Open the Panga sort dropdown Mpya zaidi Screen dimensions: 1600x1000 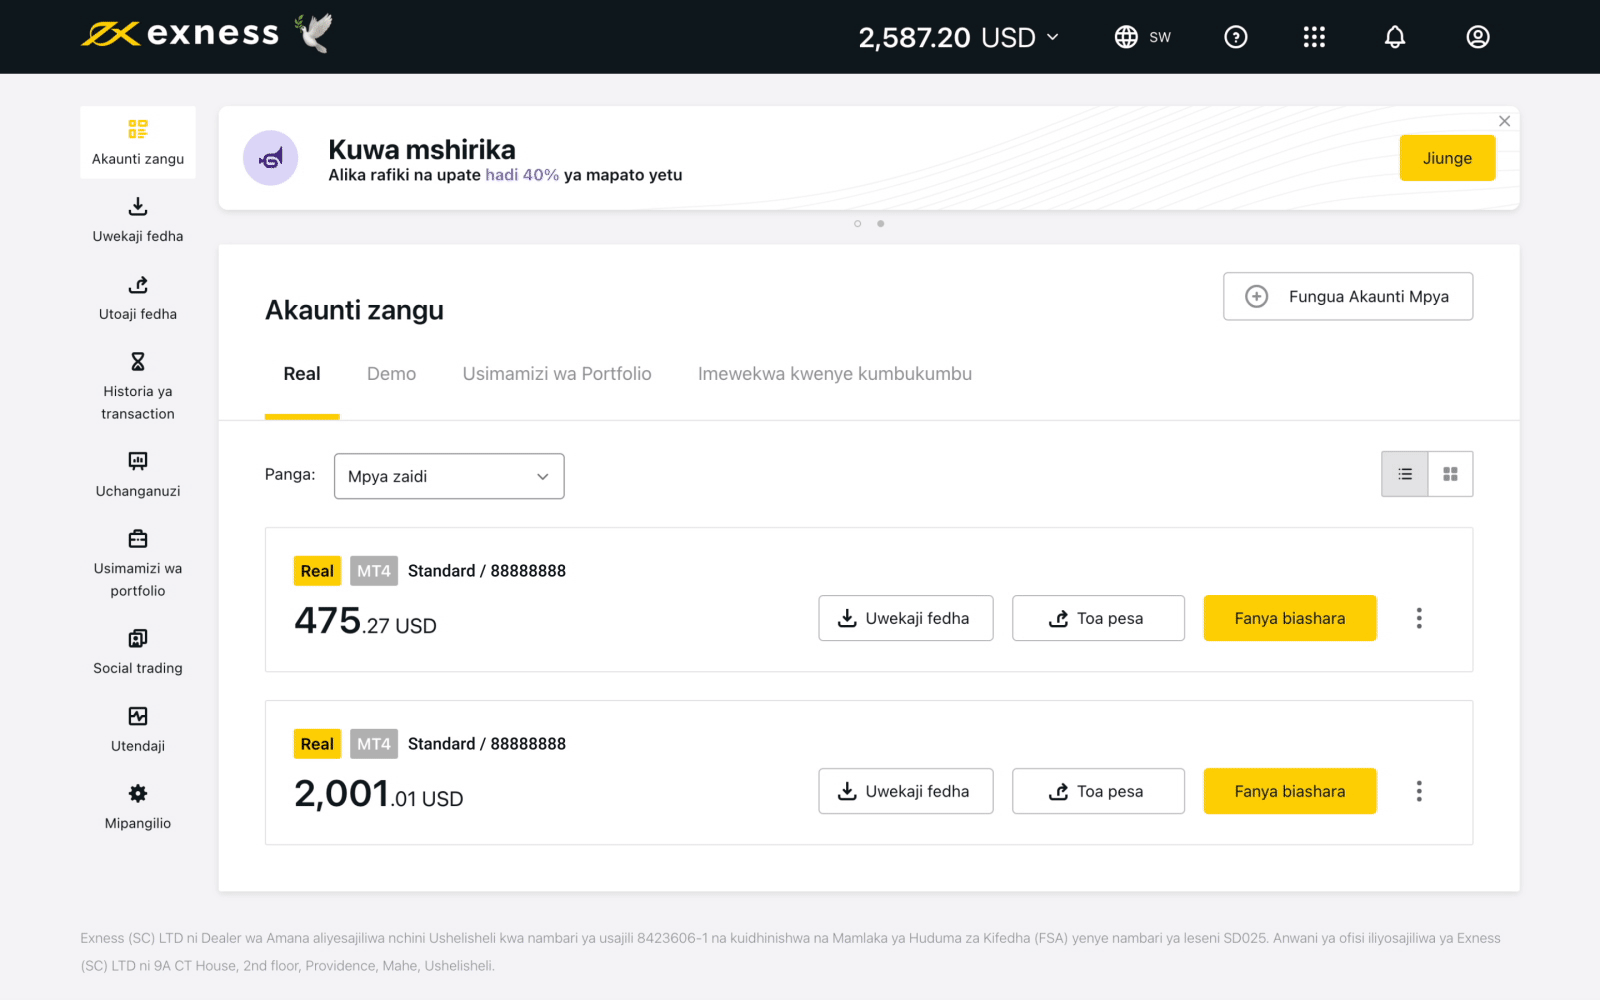(x=449, y=476)
